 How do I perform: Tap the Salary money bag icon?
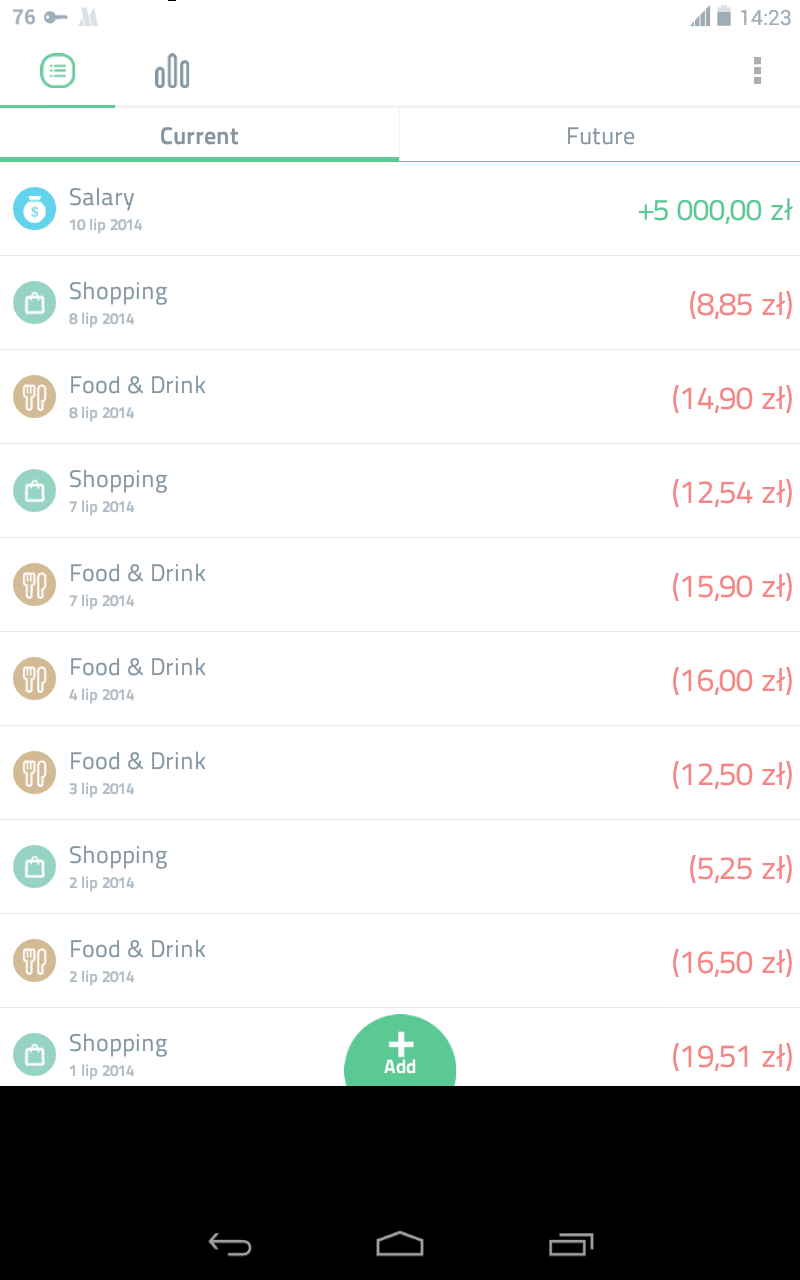click(x=34, y=209)
